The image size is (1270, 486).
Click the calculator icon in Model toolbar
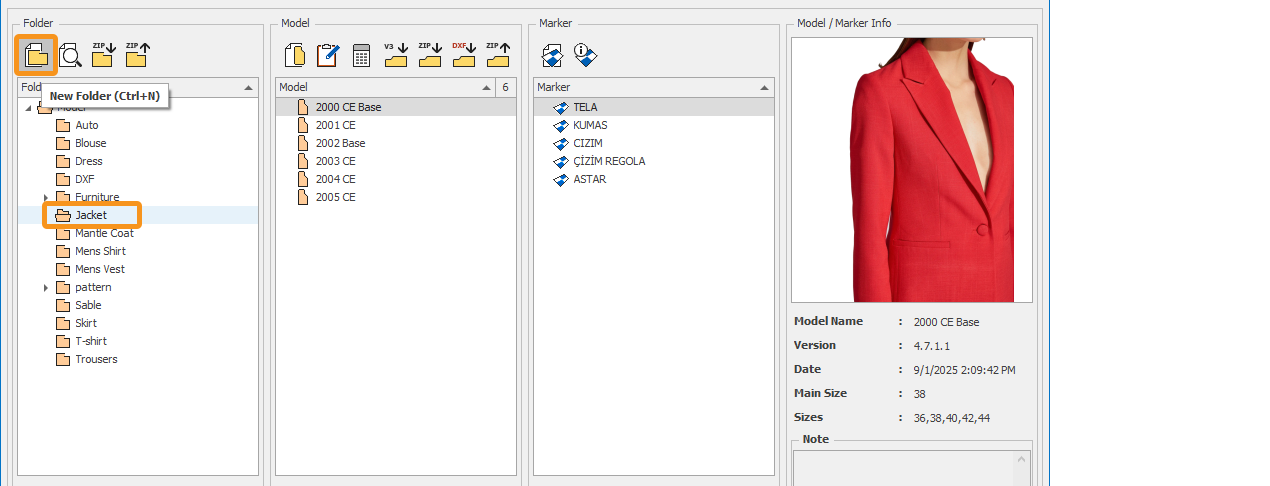(361, 56)
